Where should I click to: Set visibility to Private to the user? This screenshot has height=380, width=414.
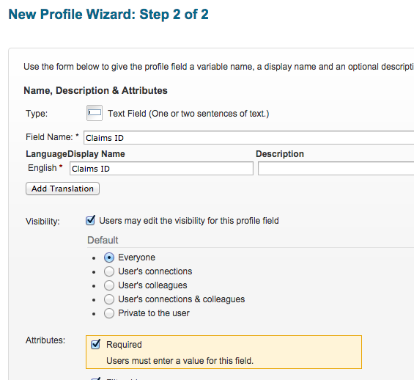click(109, 313)
